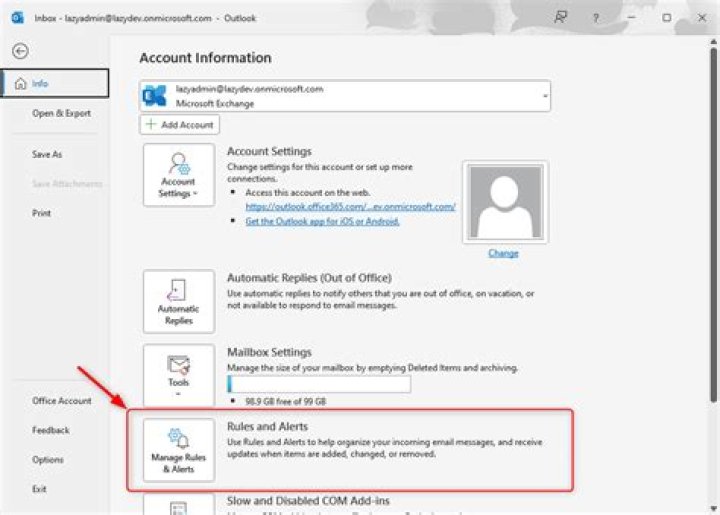Click the profile picture placeholder
Viewport: 720px width, 515px height.
coord(505,202)
